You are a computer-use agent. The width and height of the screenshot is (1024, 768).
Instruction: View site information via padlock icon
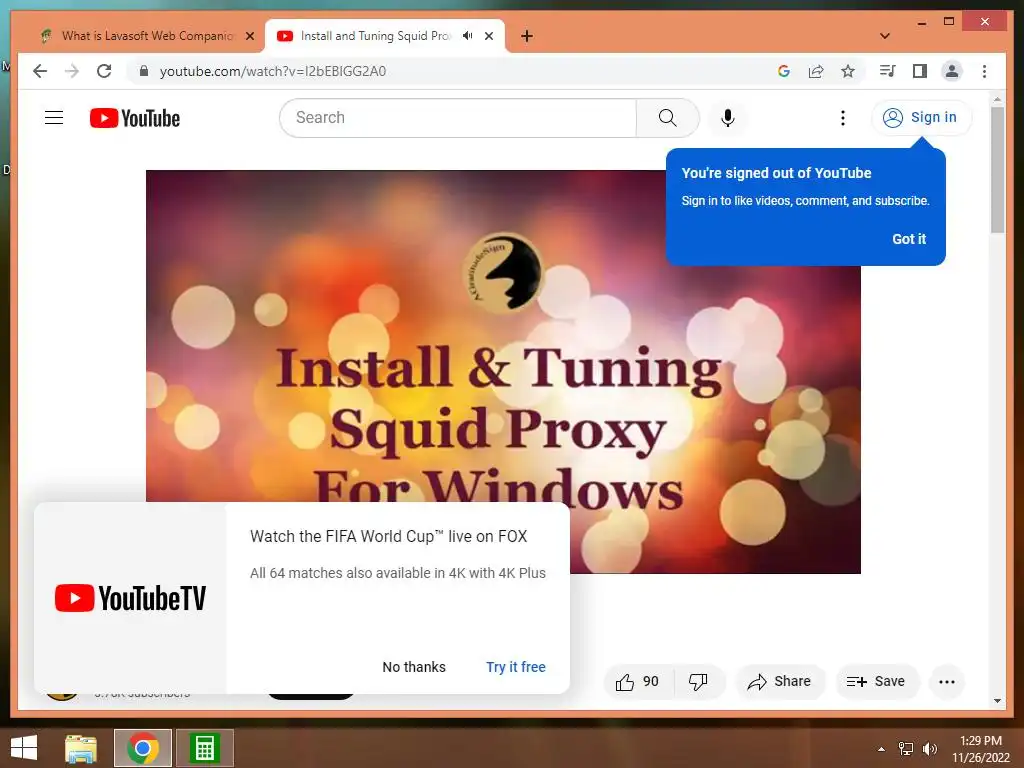tap(144, 71)
